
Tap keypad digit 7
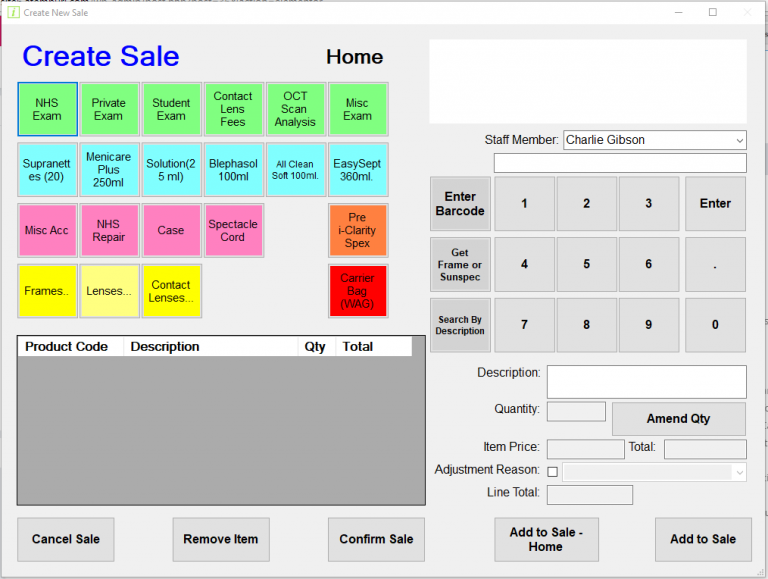click(x=525, y=325)
